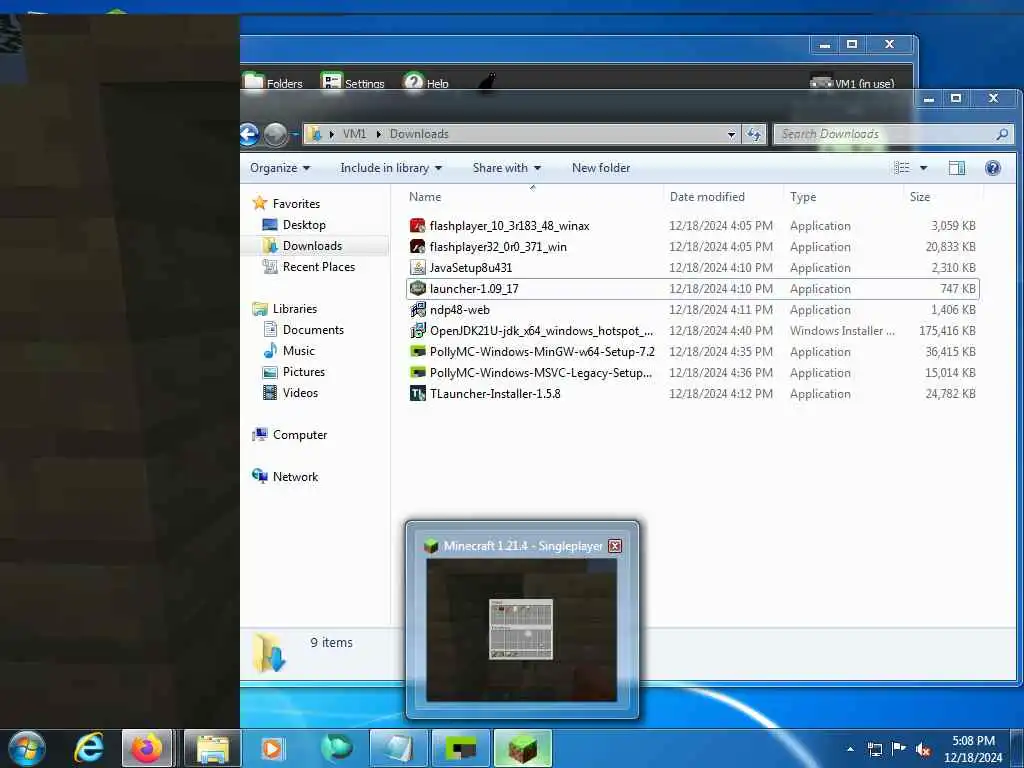Open the Pictures library
Image resolution: width=1024 pixels, height=768 pixels.
(304, 372)
